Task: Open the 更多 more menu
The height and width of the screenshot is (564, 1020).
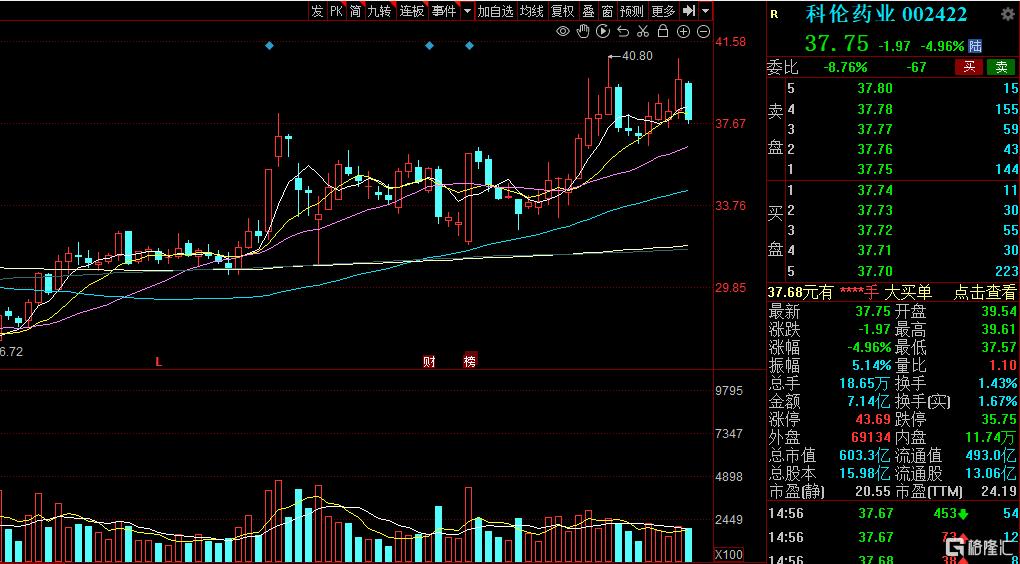Action: pos(663,11)
